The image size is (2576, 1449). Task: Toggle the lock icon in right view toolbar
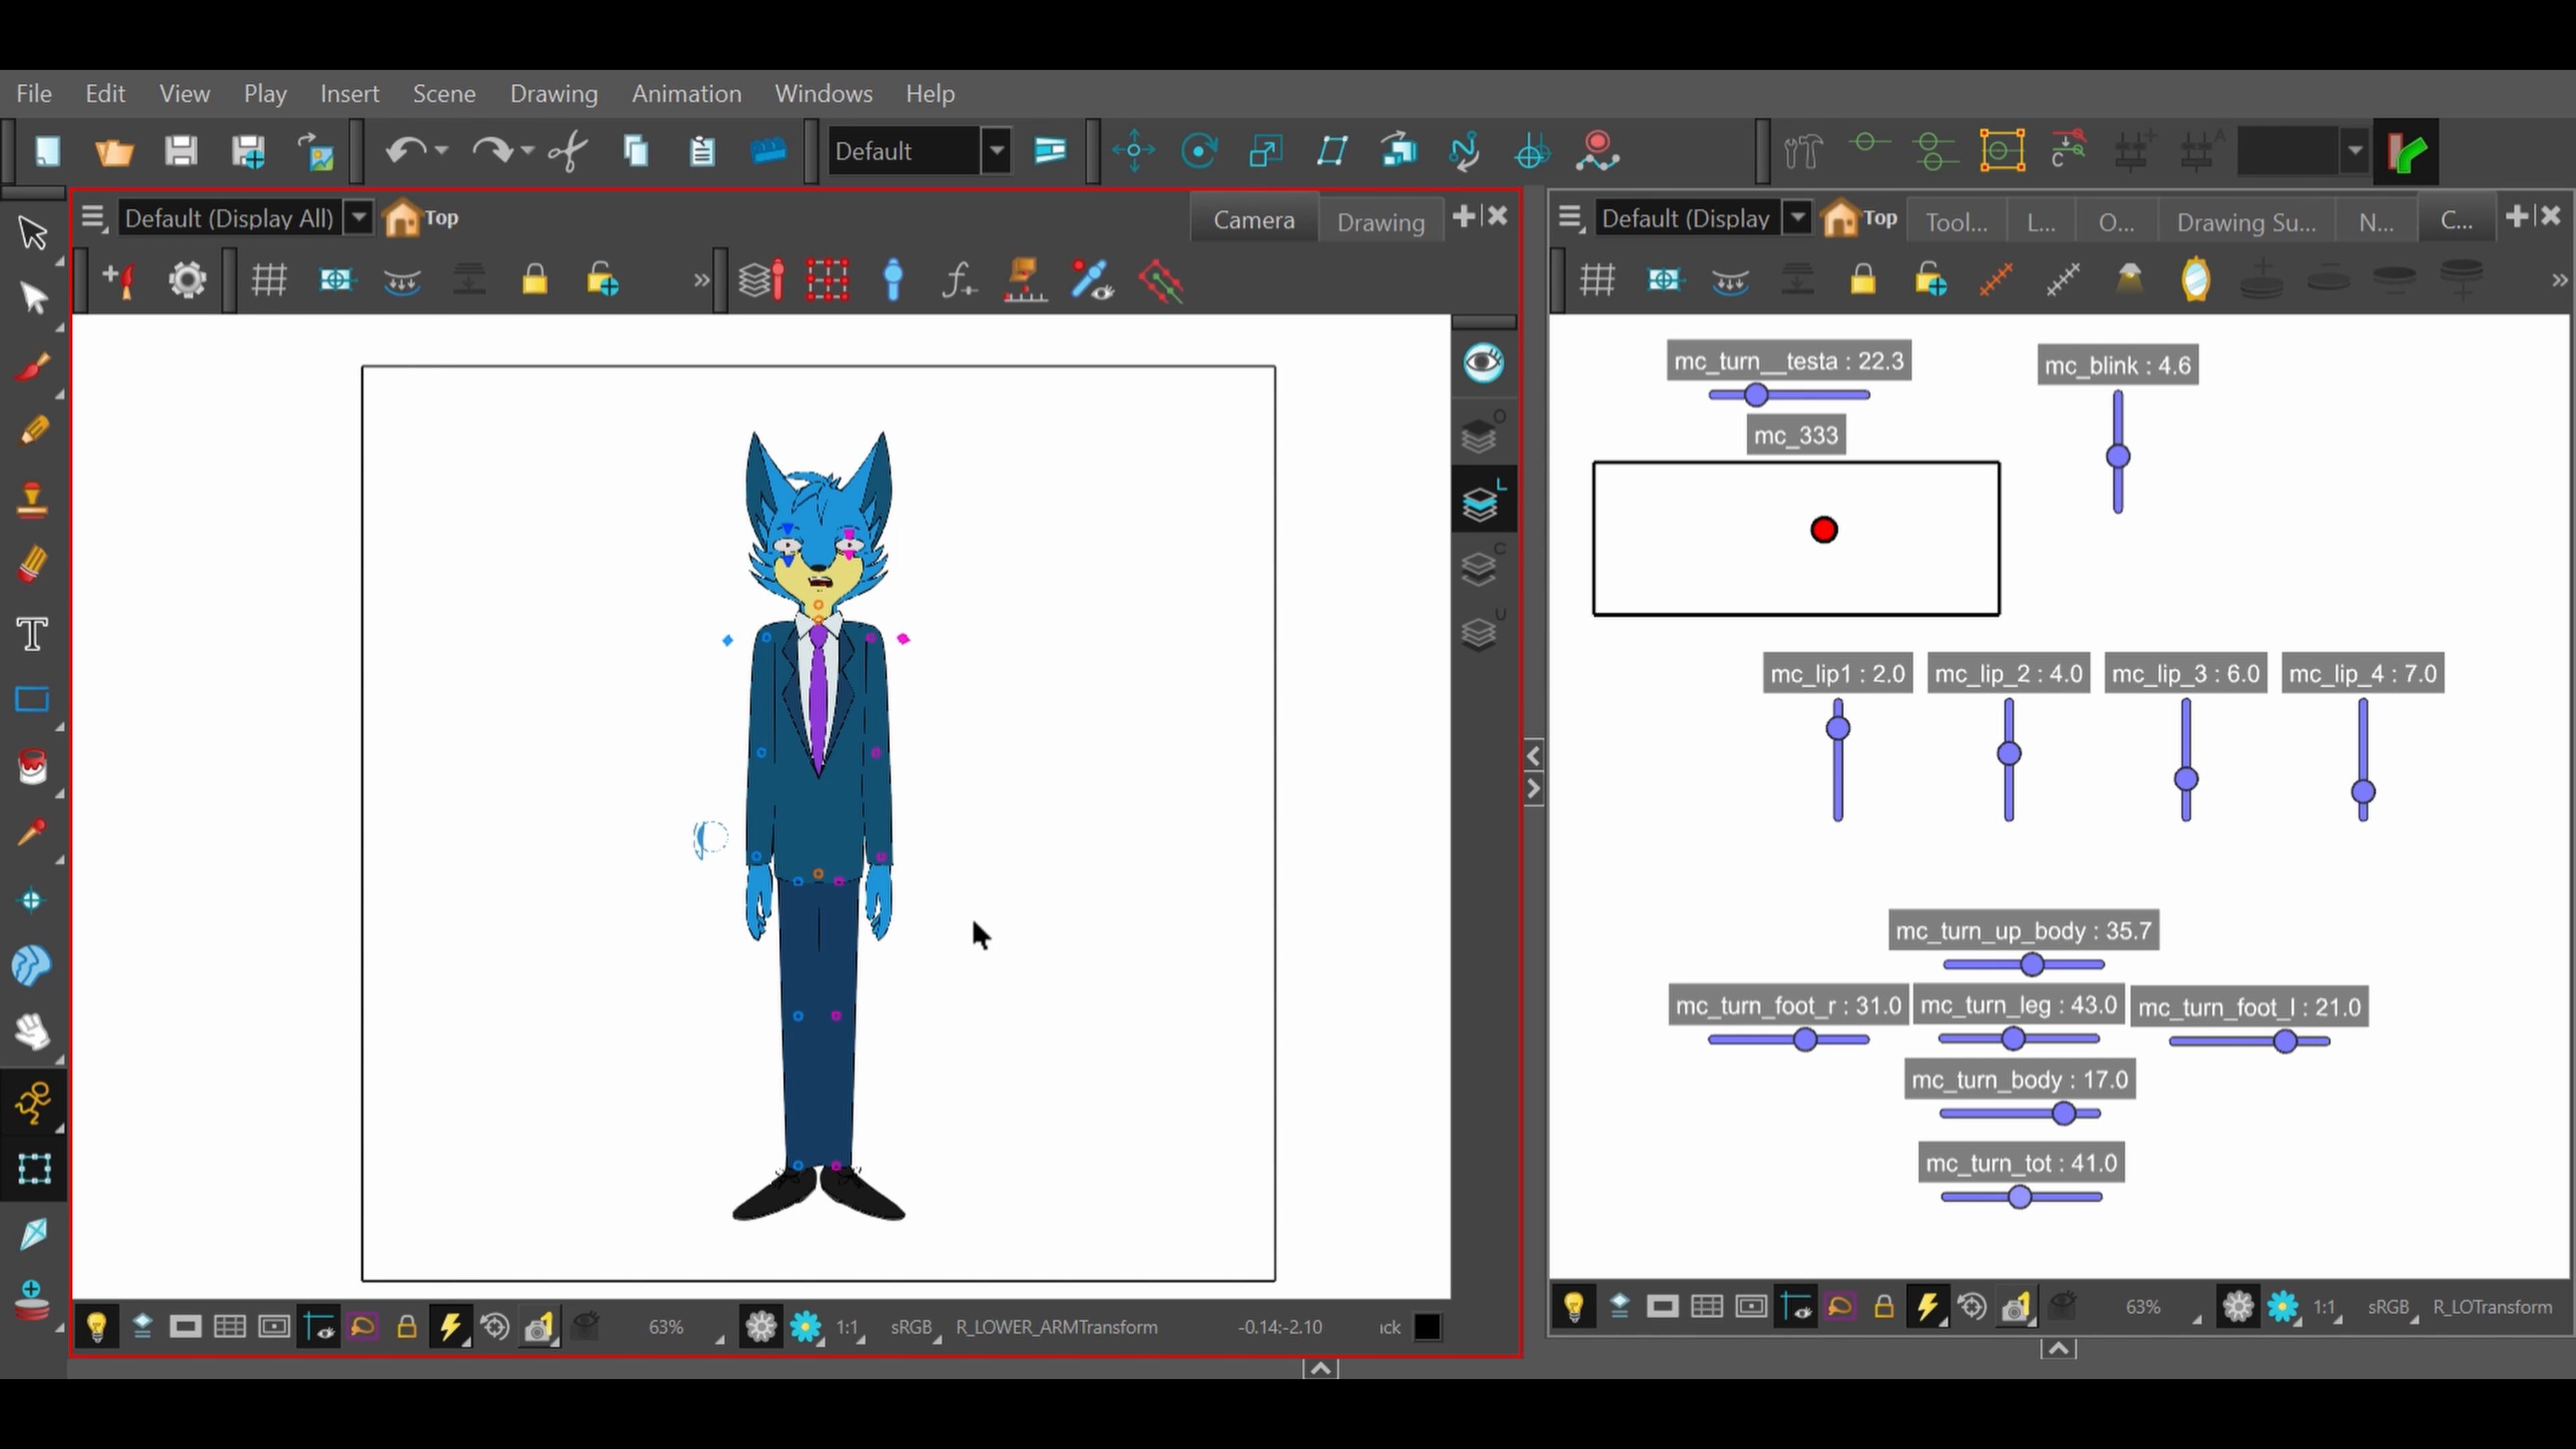click(x=1862, y=280)
